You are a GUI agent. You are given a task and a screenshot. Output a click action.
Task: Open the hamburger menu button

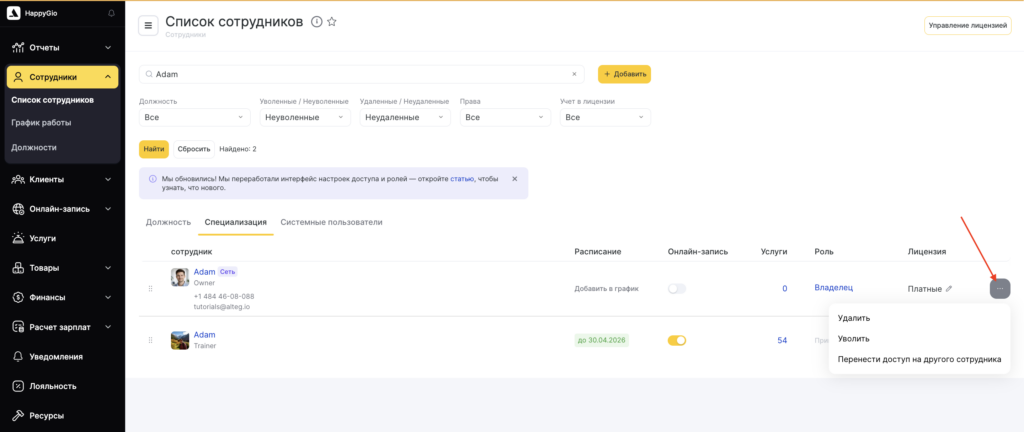(148, 25)
